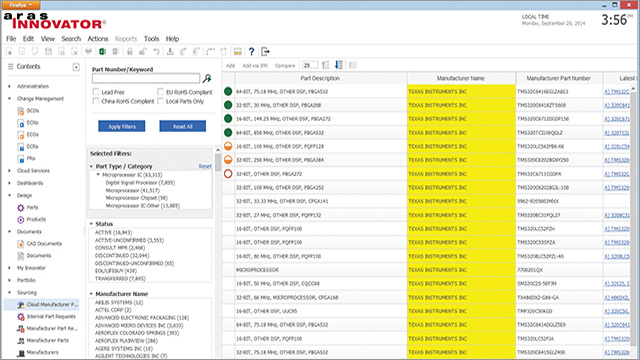The width and height of the screenshot is (640, 360).
Task: Export results to Excel
Action: pos(102,51)
